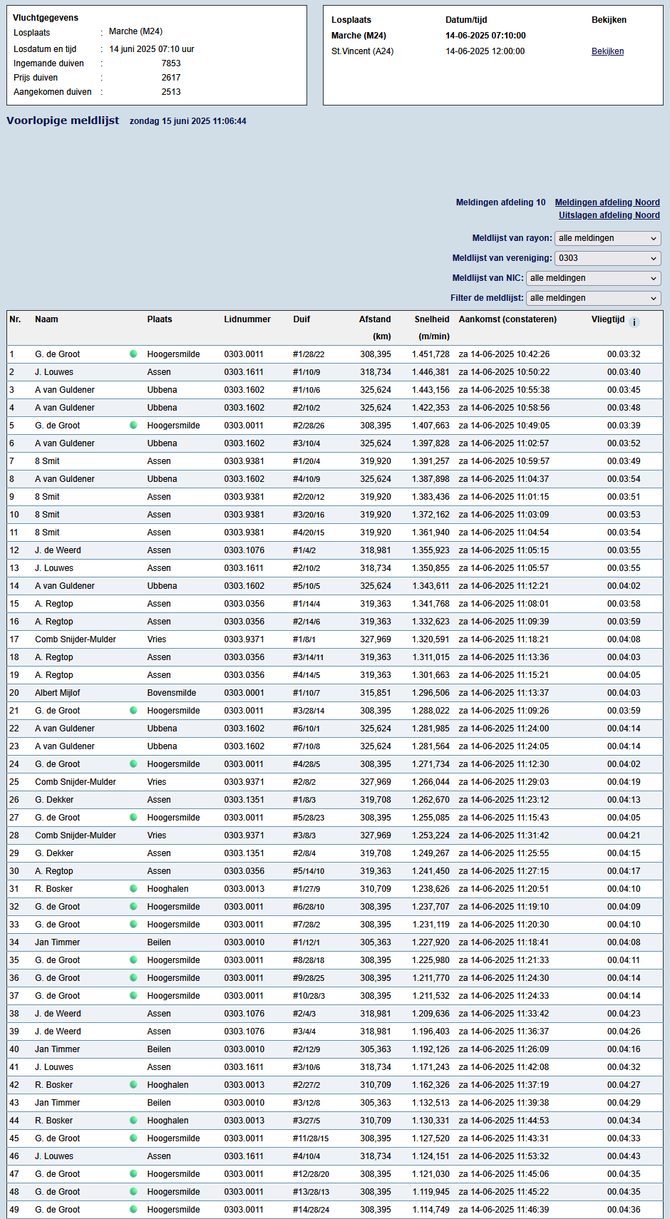Go to the 'Uitslagen afdeling Noord' link
The image size is (670, 1219).
pyautogui.click(x=609, y=215)
